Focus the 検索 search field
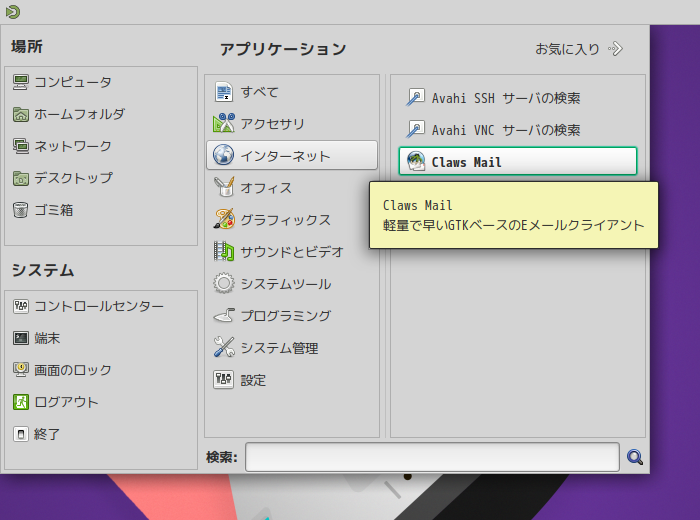Viewport: 700px width, 520px height. pyautogui.click(x=432, y=457)
